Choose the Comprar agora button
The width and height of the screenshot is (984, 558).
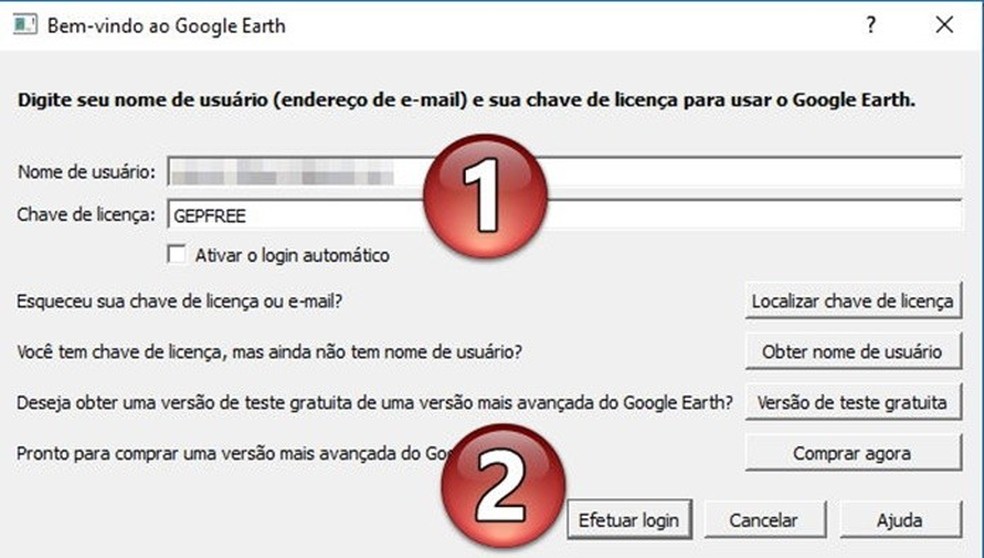(x=853, y=453)
